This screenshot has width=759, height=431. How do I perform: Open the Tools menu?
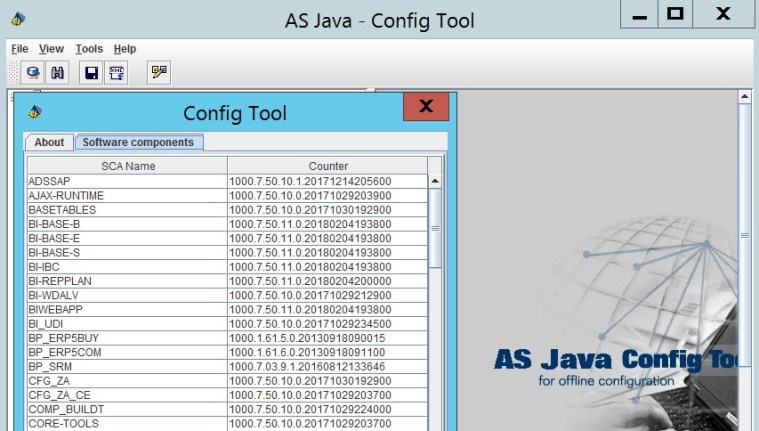pos(89,49)
